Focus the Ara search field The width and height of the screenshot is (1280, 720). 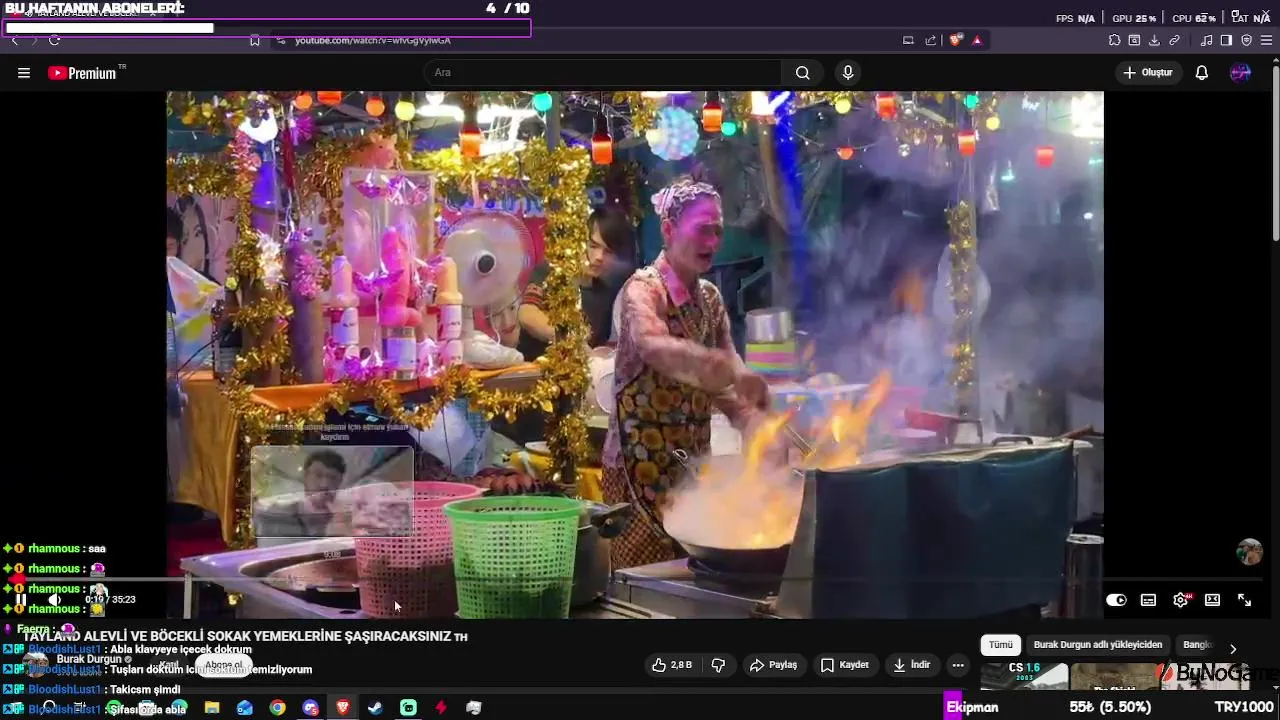click(603, 73)
